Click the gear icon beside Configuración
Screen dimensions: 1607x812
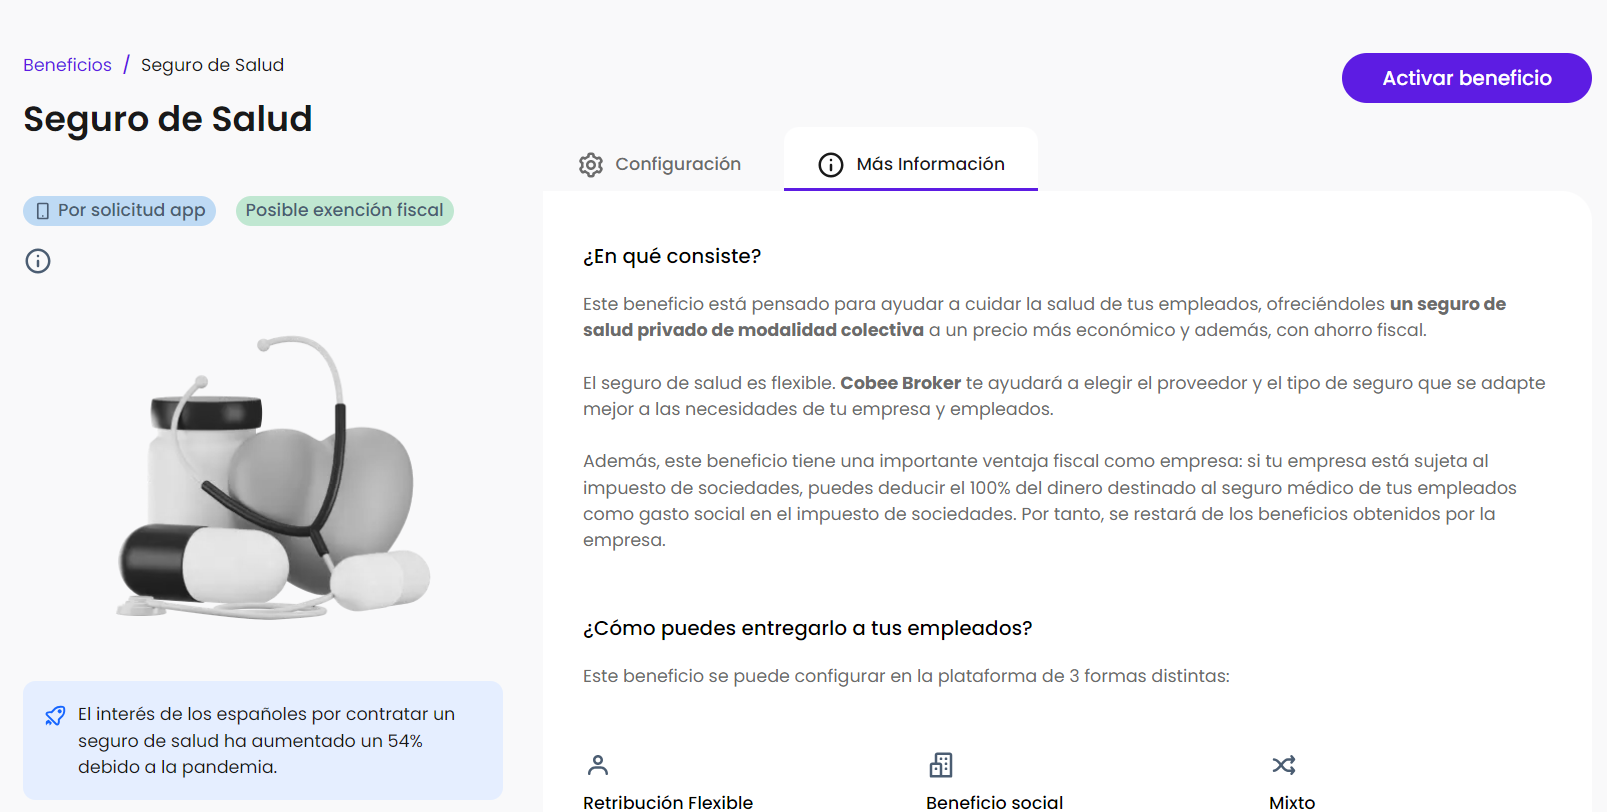[591, 165]
